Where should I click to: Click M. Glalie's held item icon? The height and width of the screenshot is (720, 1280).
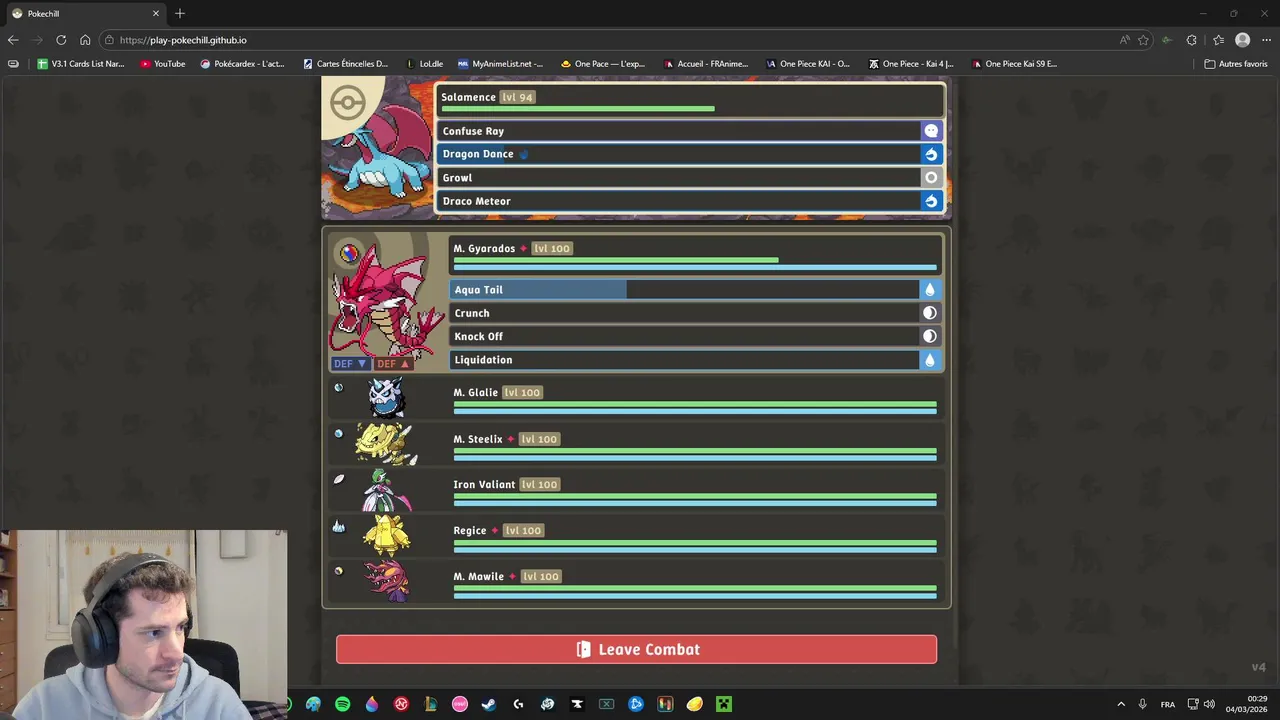[x=338, y=388]
